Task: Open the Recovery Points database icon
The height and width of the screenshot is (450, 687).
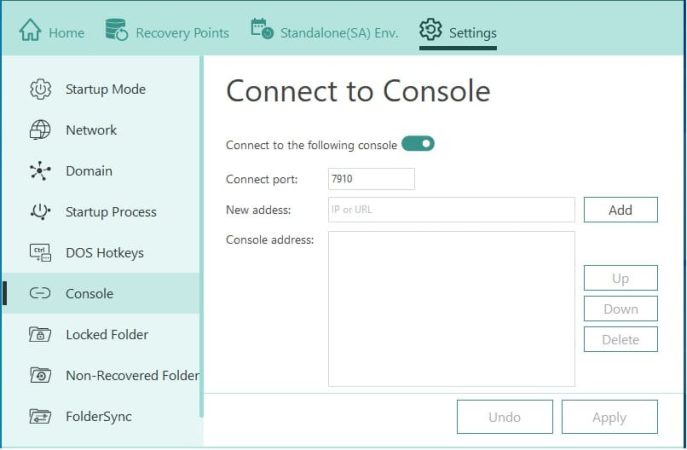Action: (x=116, y=31)
